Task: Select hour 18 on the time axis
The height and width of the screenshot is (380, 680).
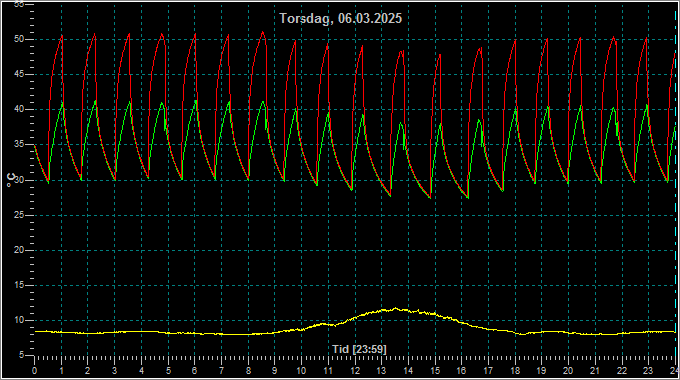Action: pos(515,371)
